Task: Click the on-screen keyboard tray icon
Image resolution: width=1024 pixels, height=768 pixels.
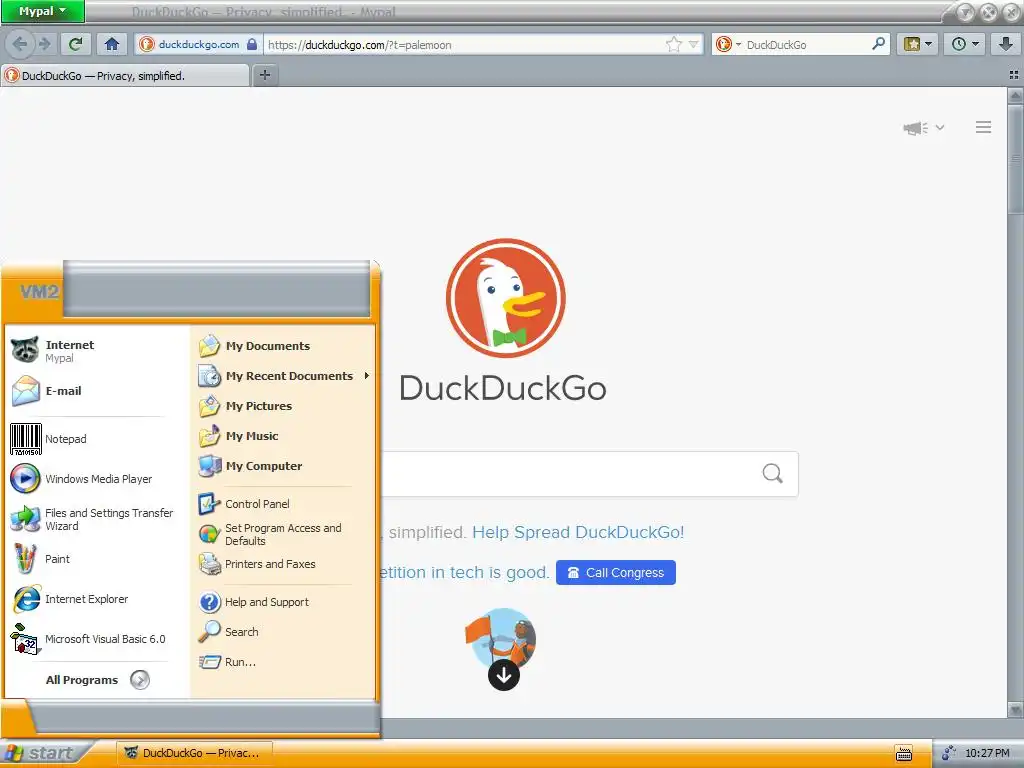Action: [904, 754]
